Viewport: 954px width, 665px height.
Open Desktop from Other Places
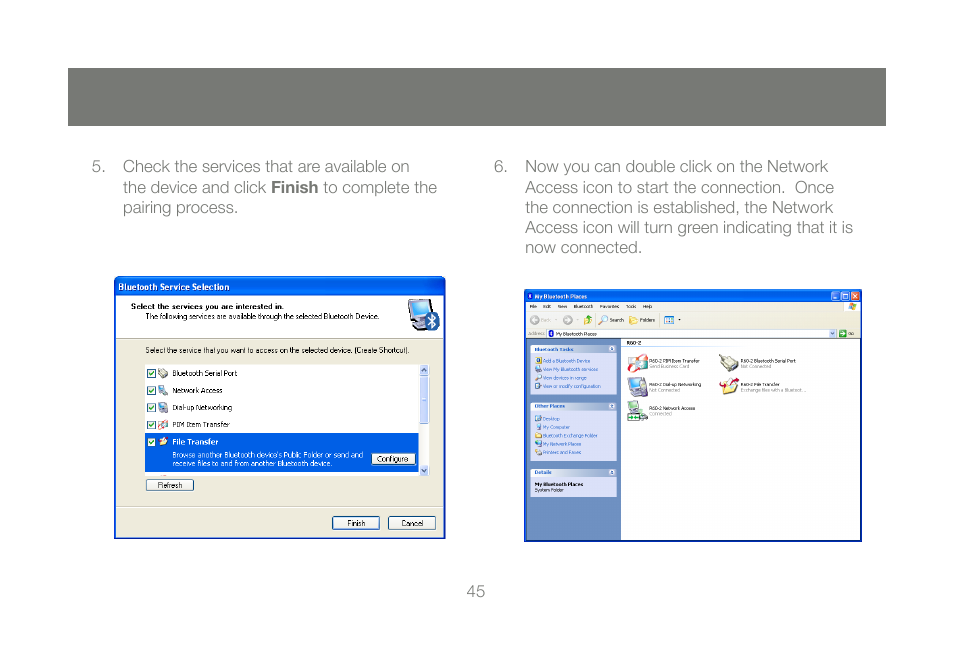[x=551, y=419]
